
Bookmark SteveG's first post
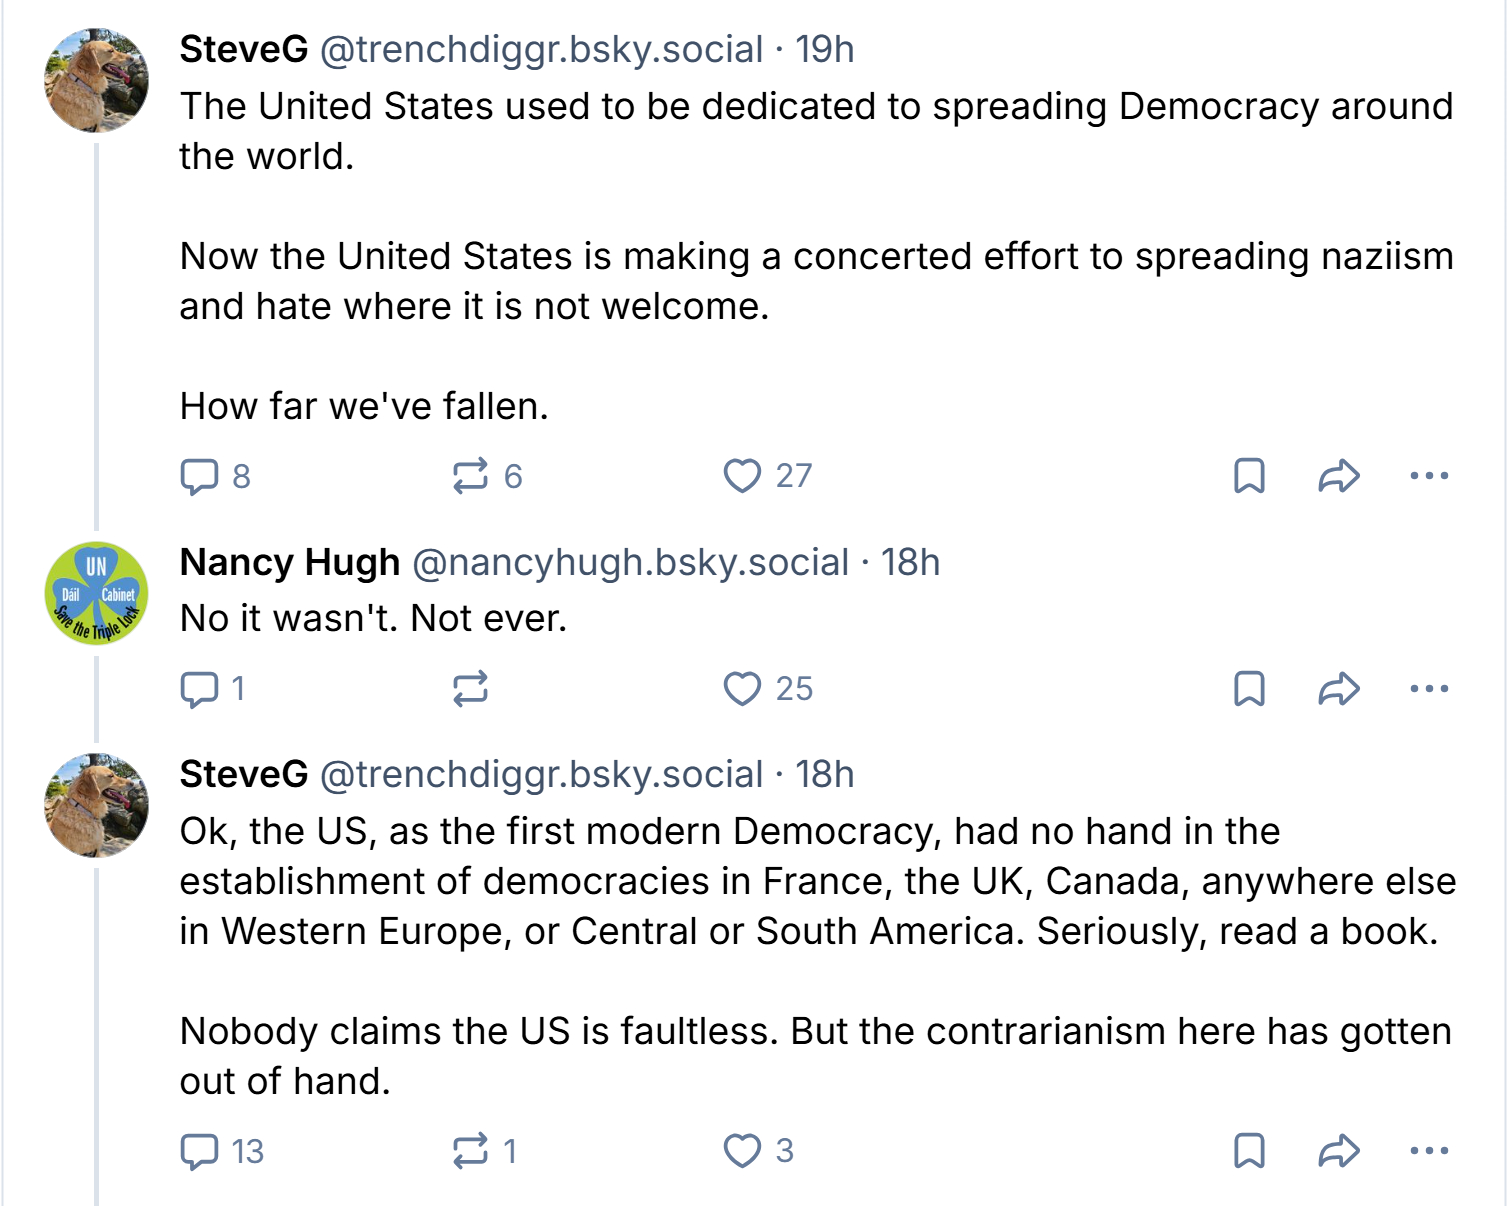1249,476
